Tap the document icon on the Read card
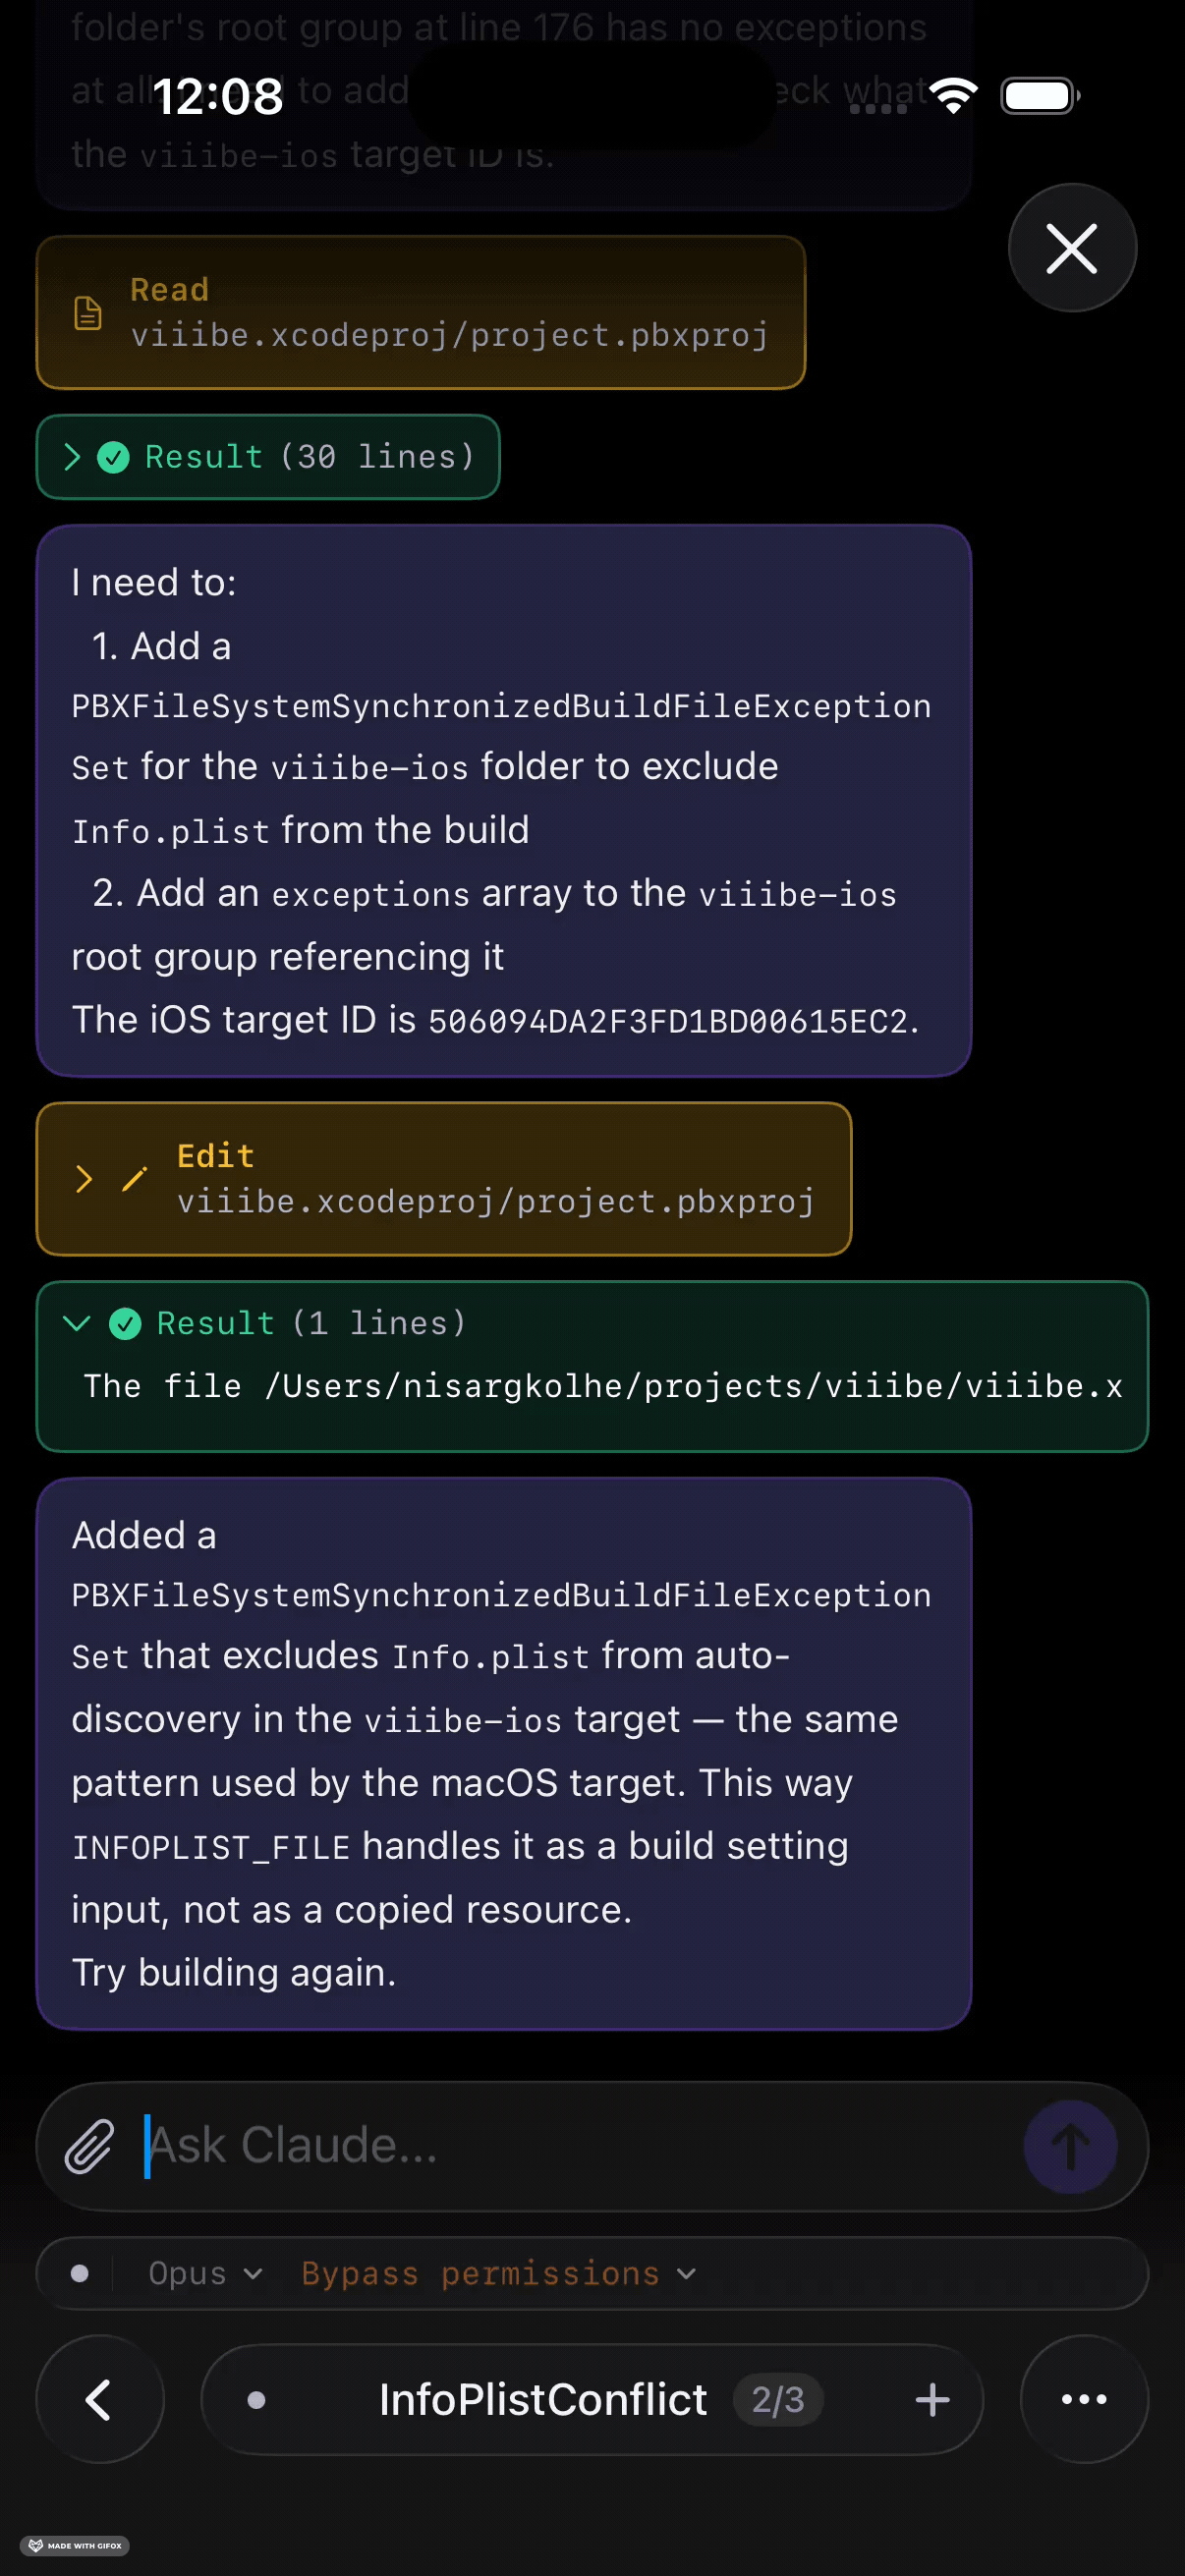 coord(88,313)
